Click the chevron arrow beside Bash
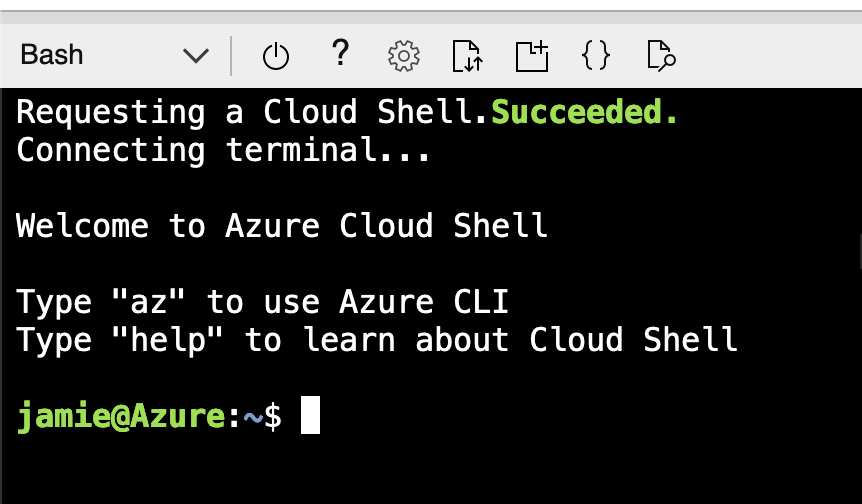The image size is (862, 504). pyautogui.click(x=196, y=56)
